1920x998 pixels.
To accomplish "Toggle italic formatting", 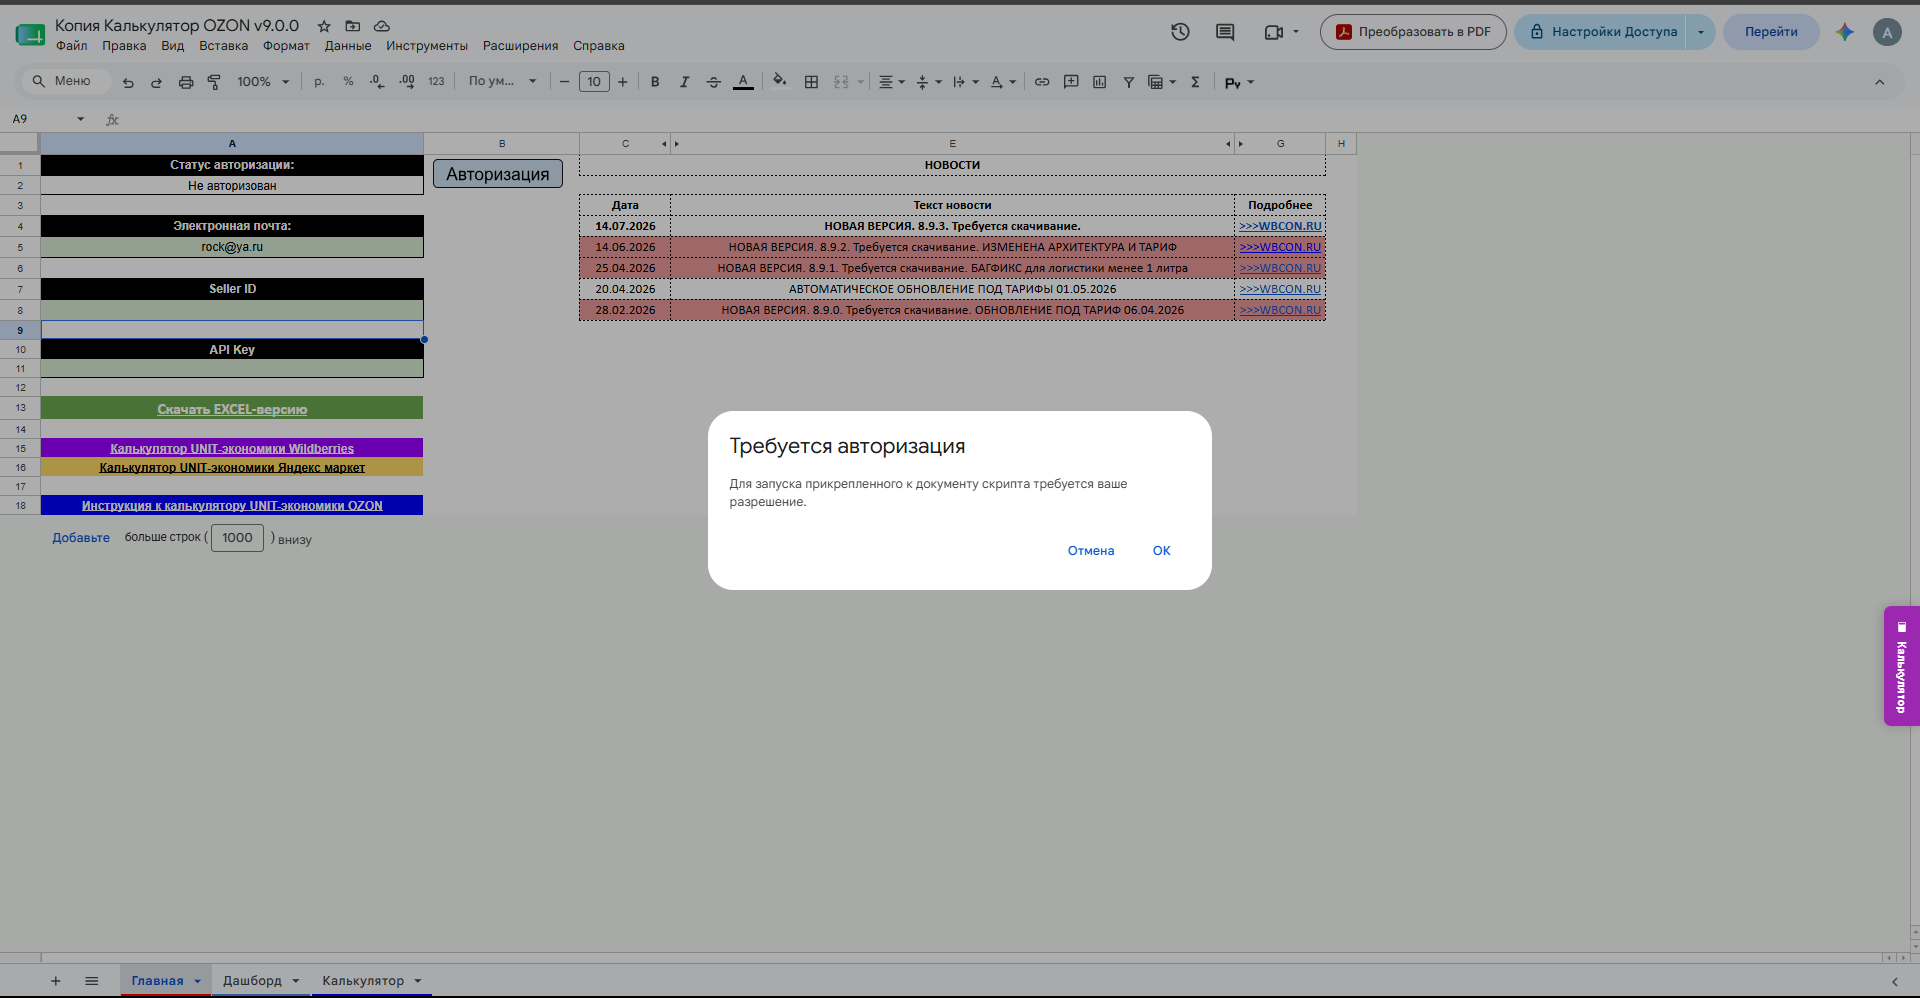I will (684, 82).
